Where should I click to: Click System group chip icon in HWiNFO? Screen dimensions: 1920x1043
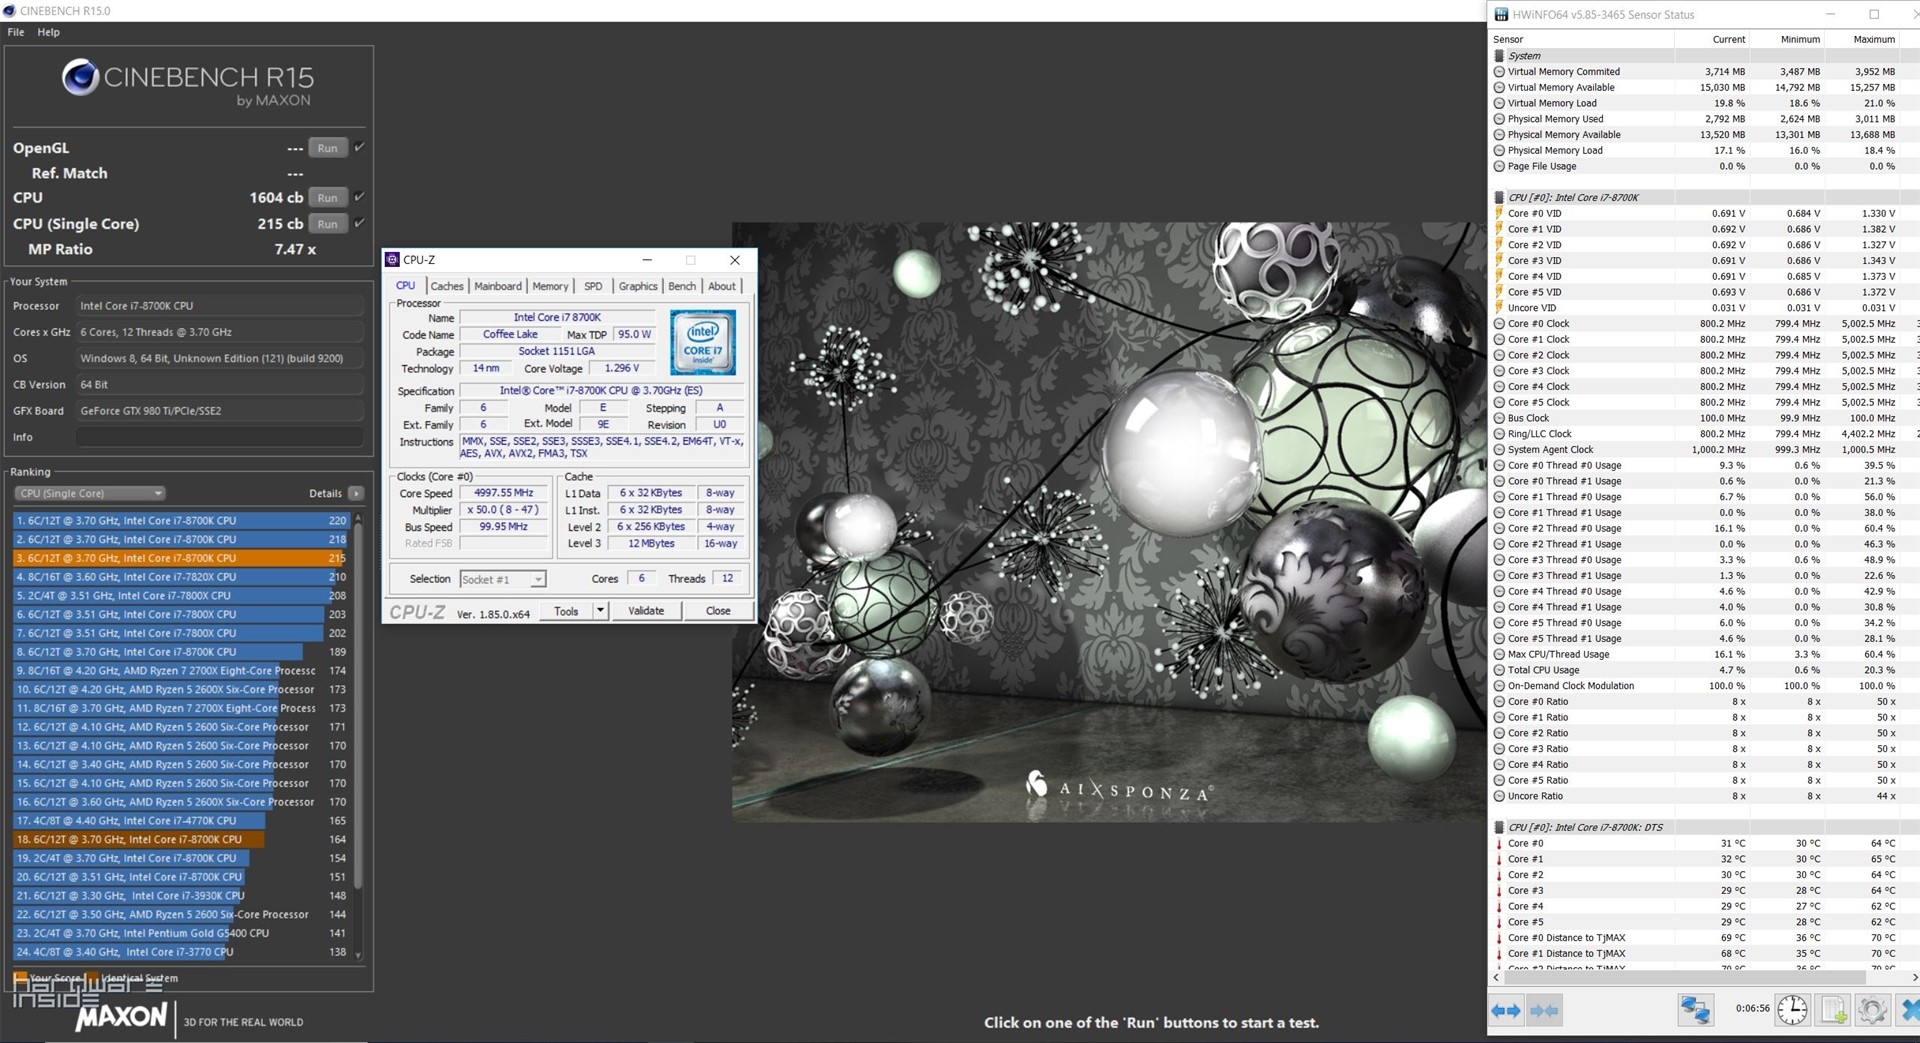tap(1499, 56)
